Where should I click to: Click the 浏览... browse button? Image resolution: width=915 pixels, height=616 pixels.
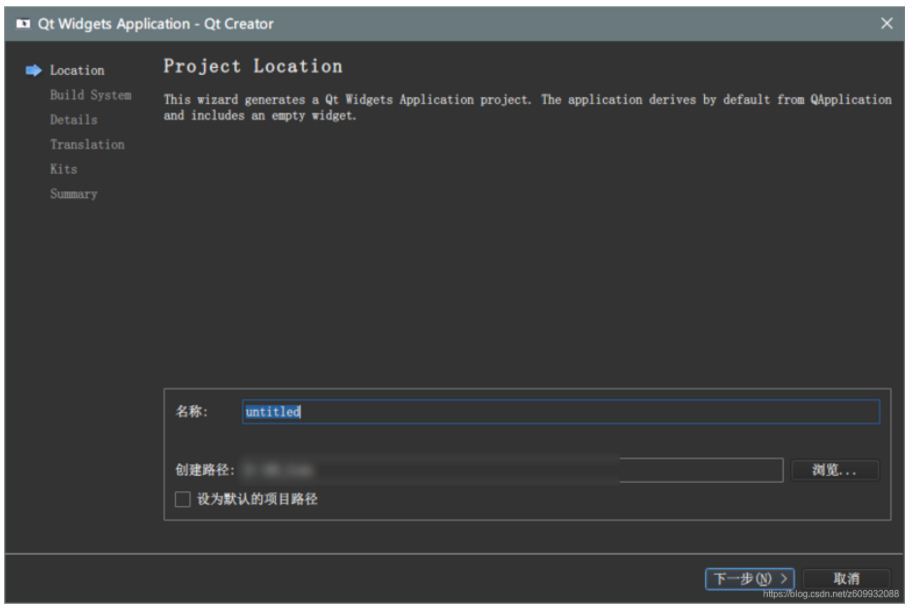835,470
